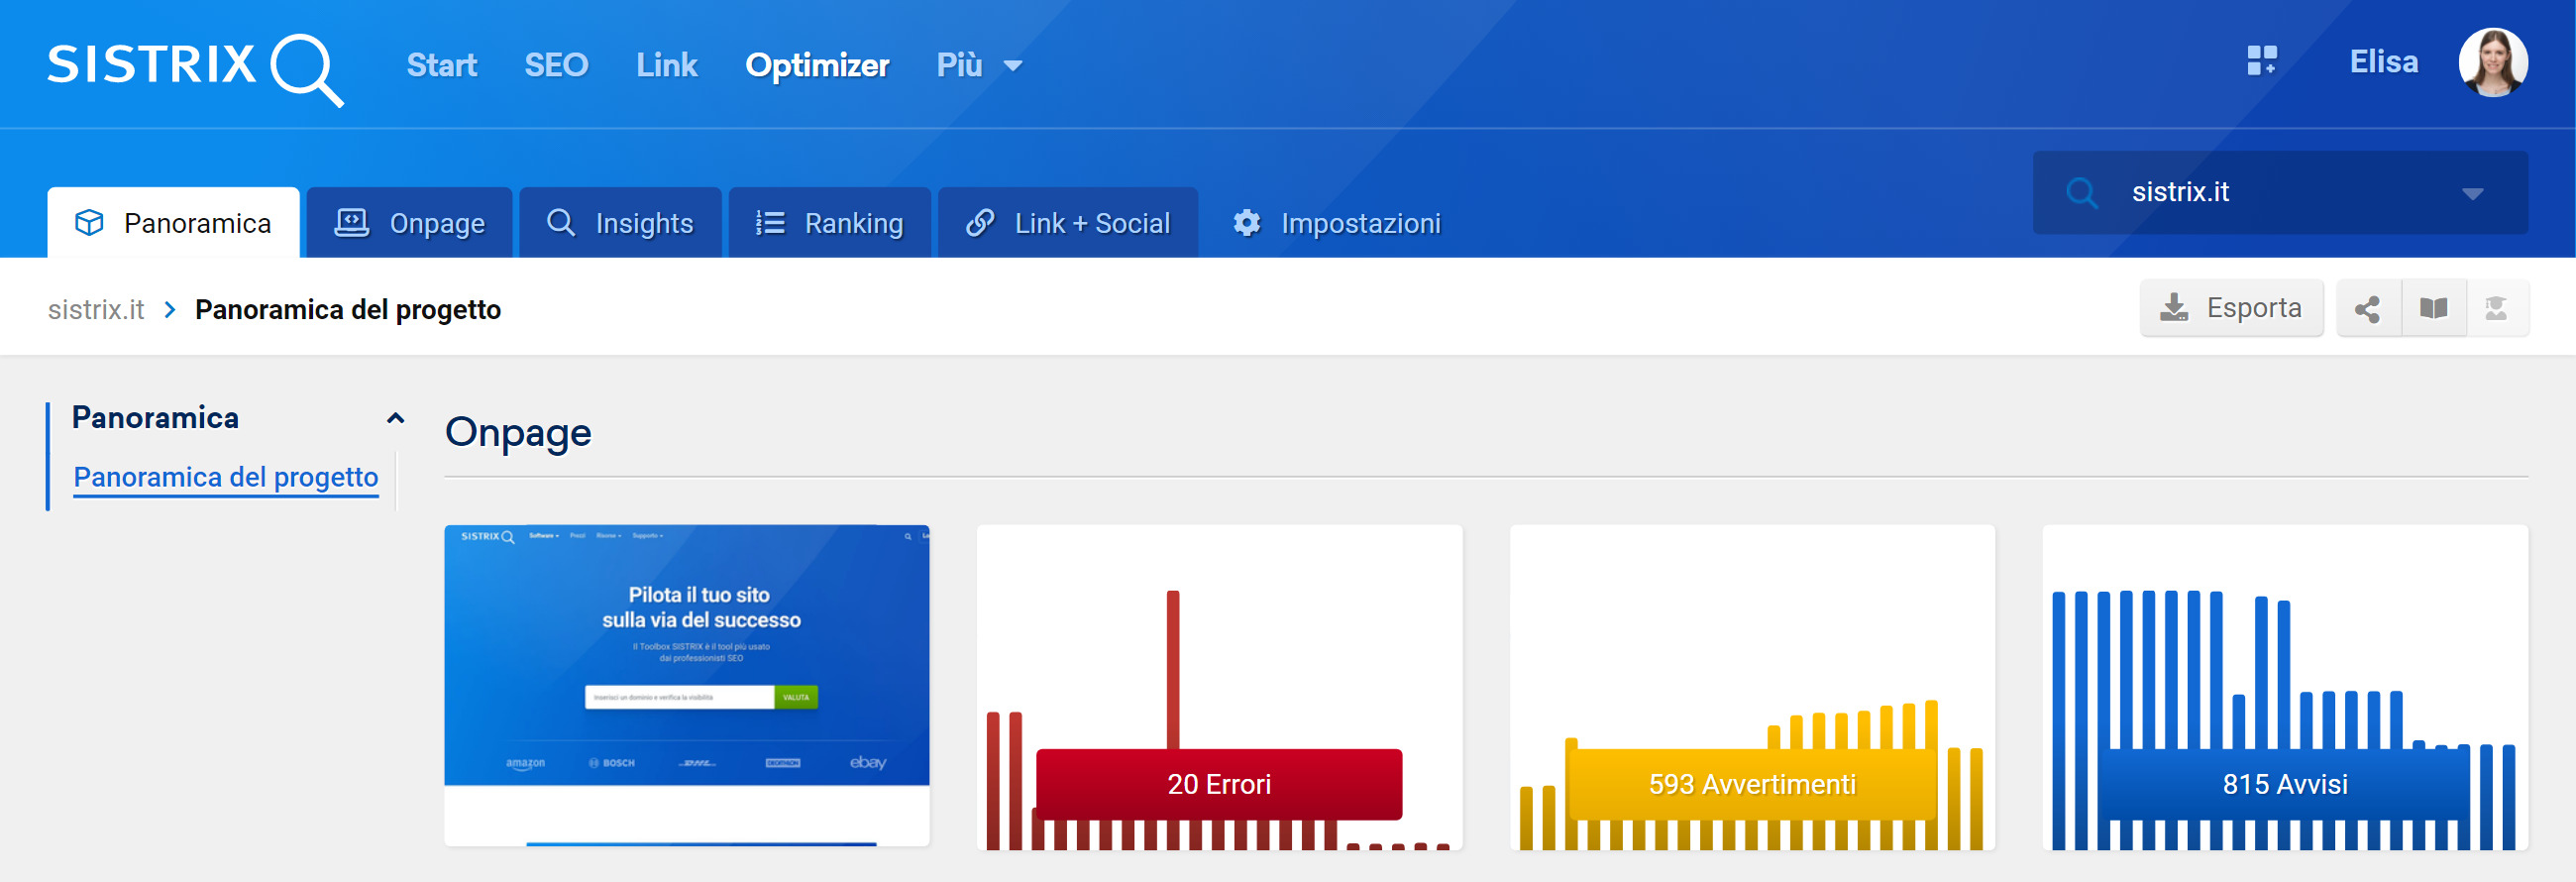The image size is (2576, 882).
Task: Click the website screenshot thumbnail
Action: 686,686
